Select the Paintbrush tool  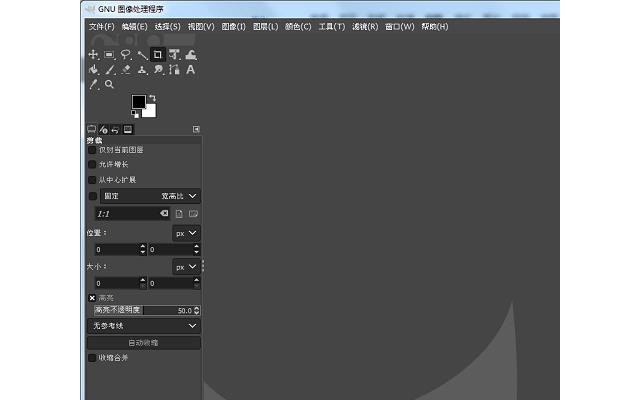click(109, 70)
